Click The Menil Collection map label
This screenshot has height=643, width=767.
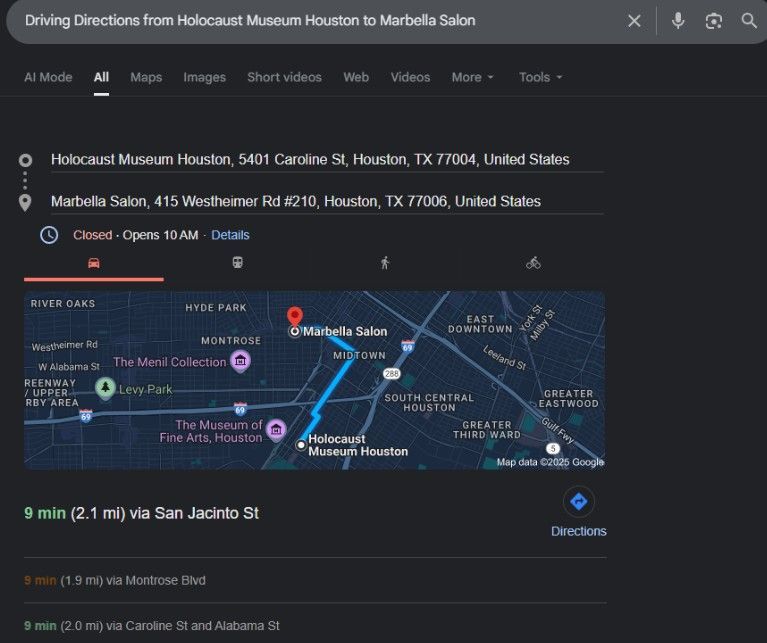coord(170,362)
